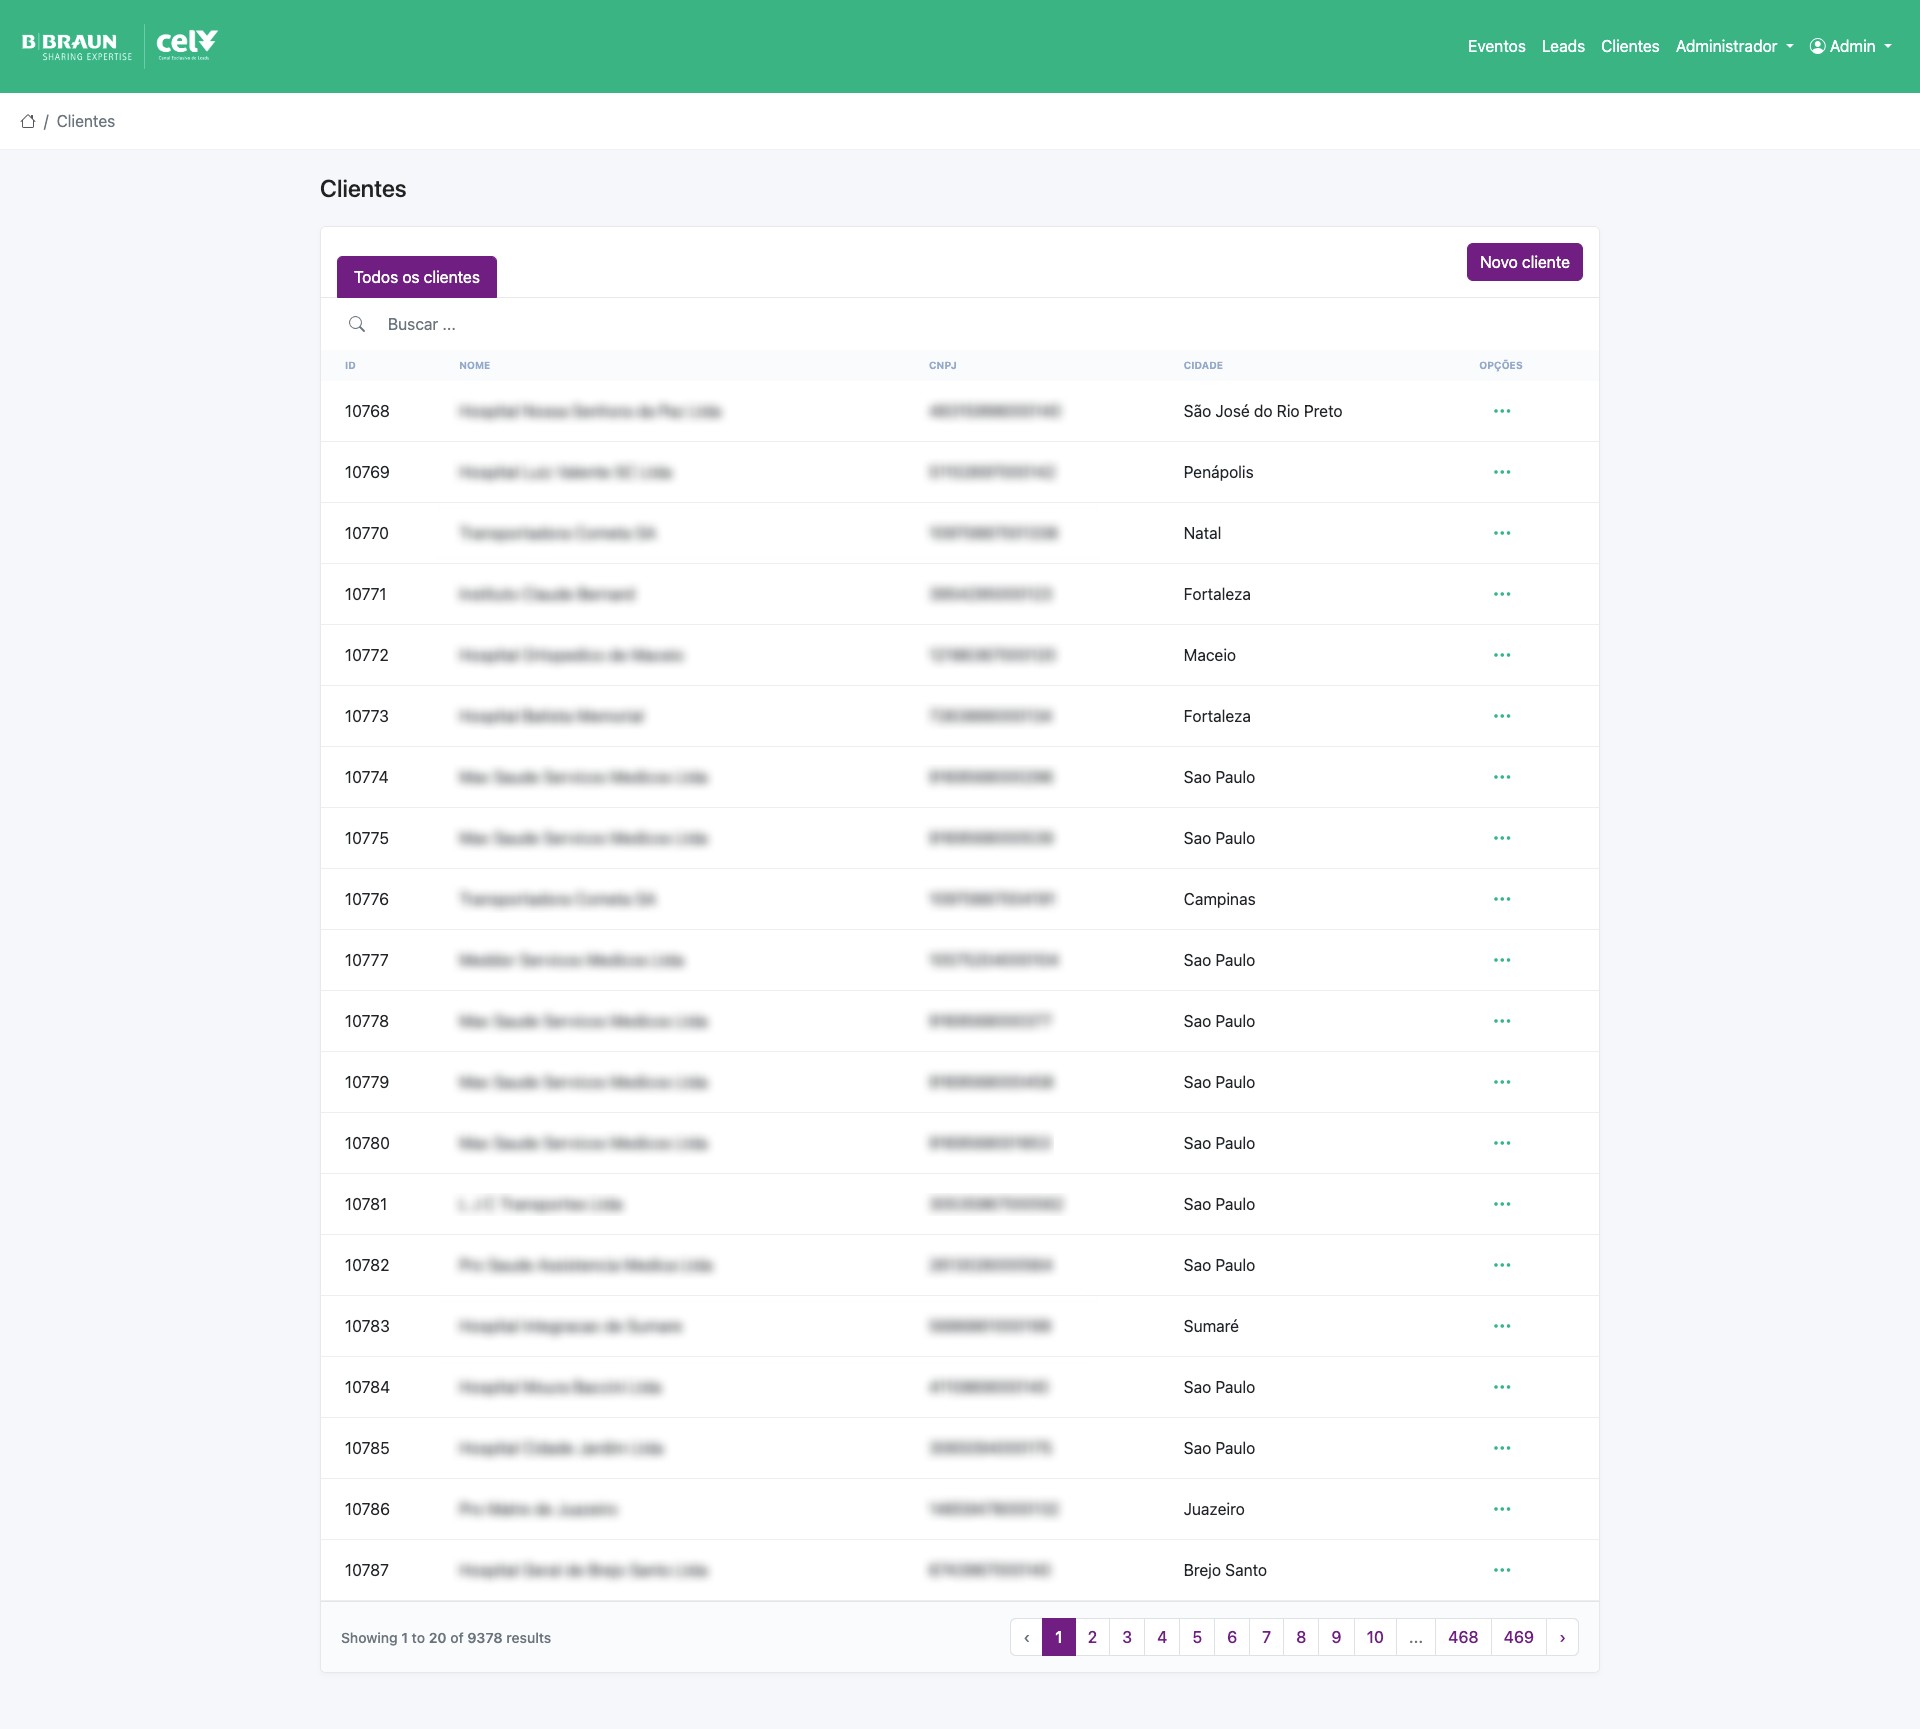Expand the Administrador dropdown

pos(1734,46)
